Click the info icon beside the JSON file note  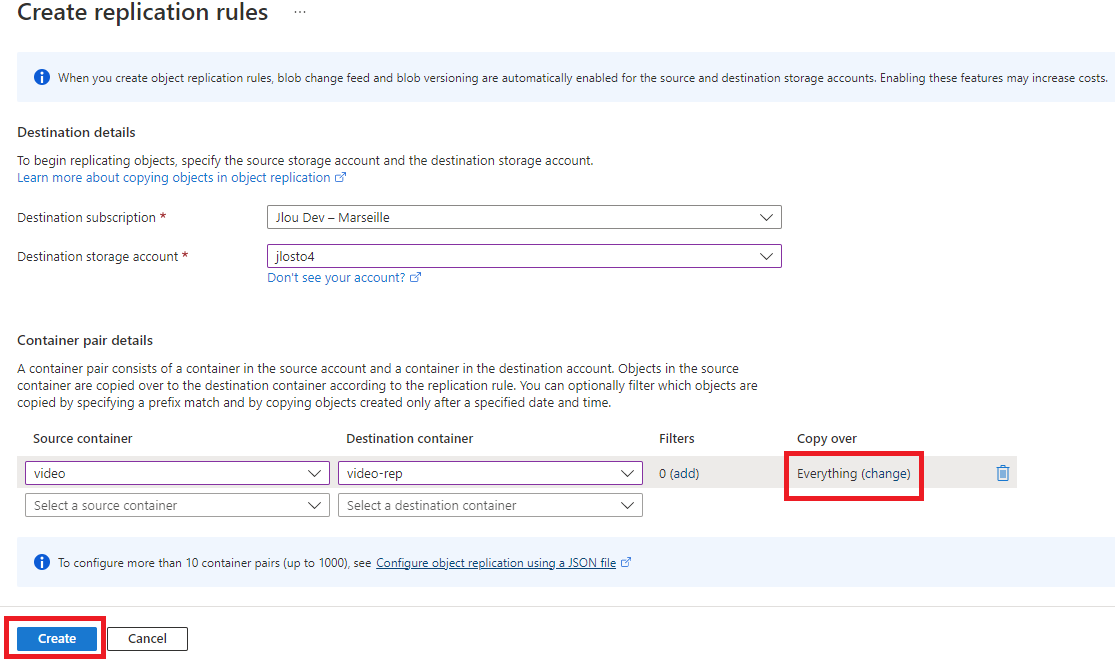42,562
